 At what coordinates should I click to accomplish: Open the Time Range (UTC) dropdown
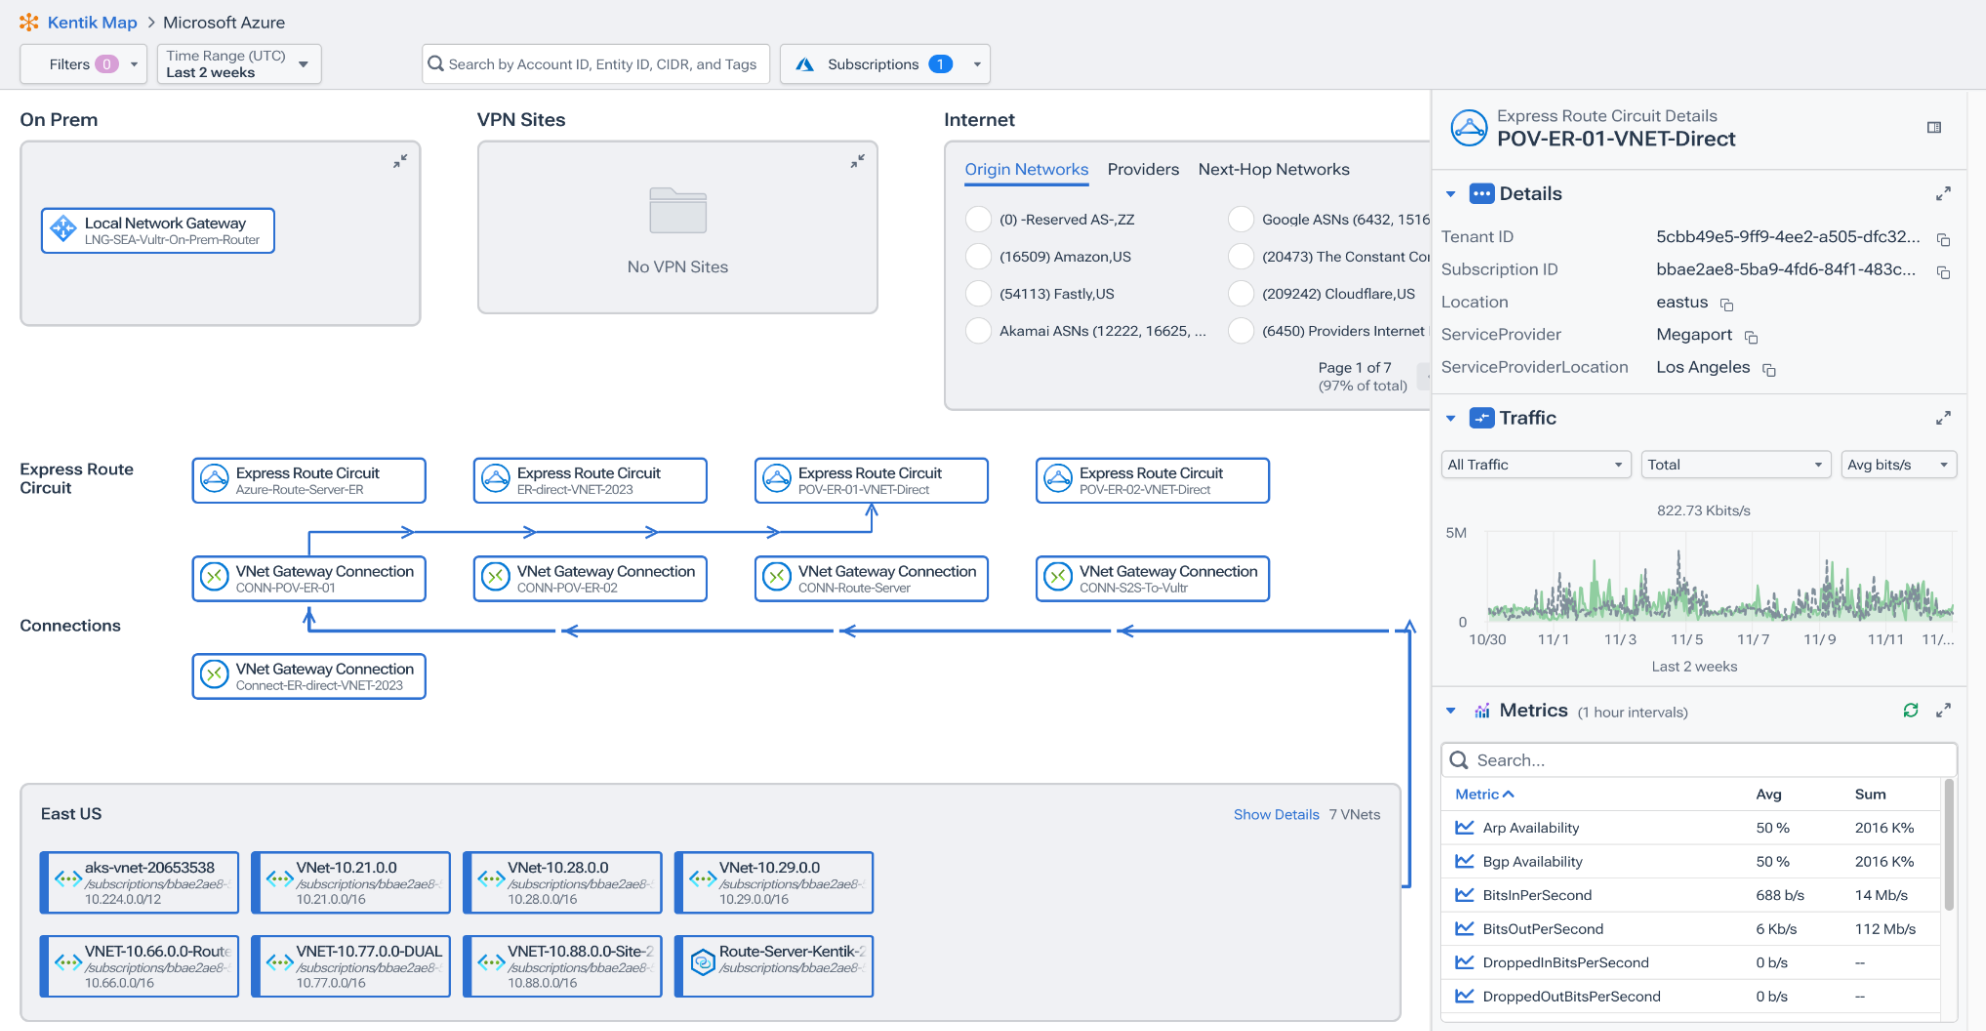[x=239, y=64]
